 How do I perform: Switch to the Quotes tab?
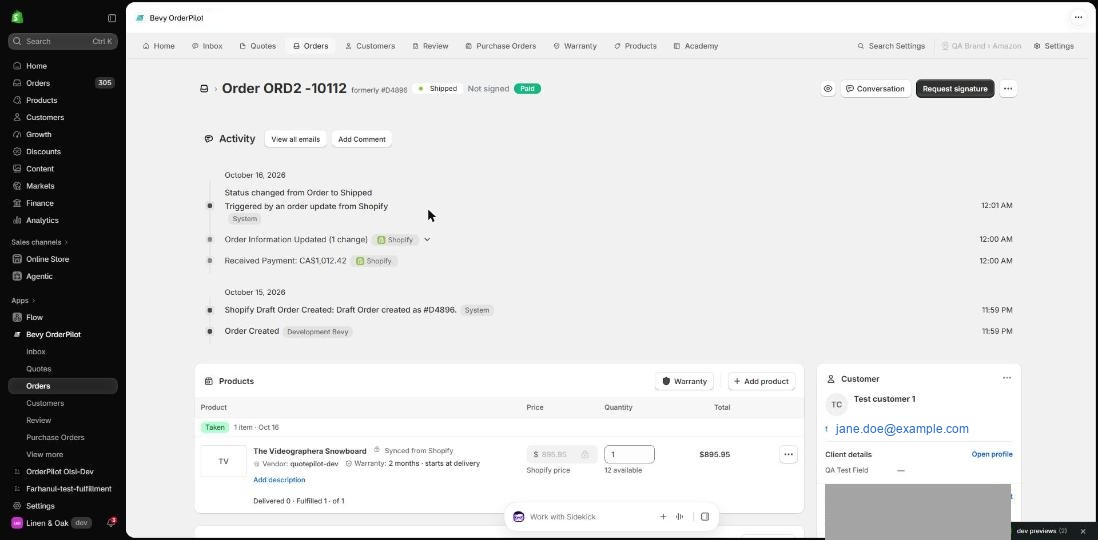(x=258, y=46)
